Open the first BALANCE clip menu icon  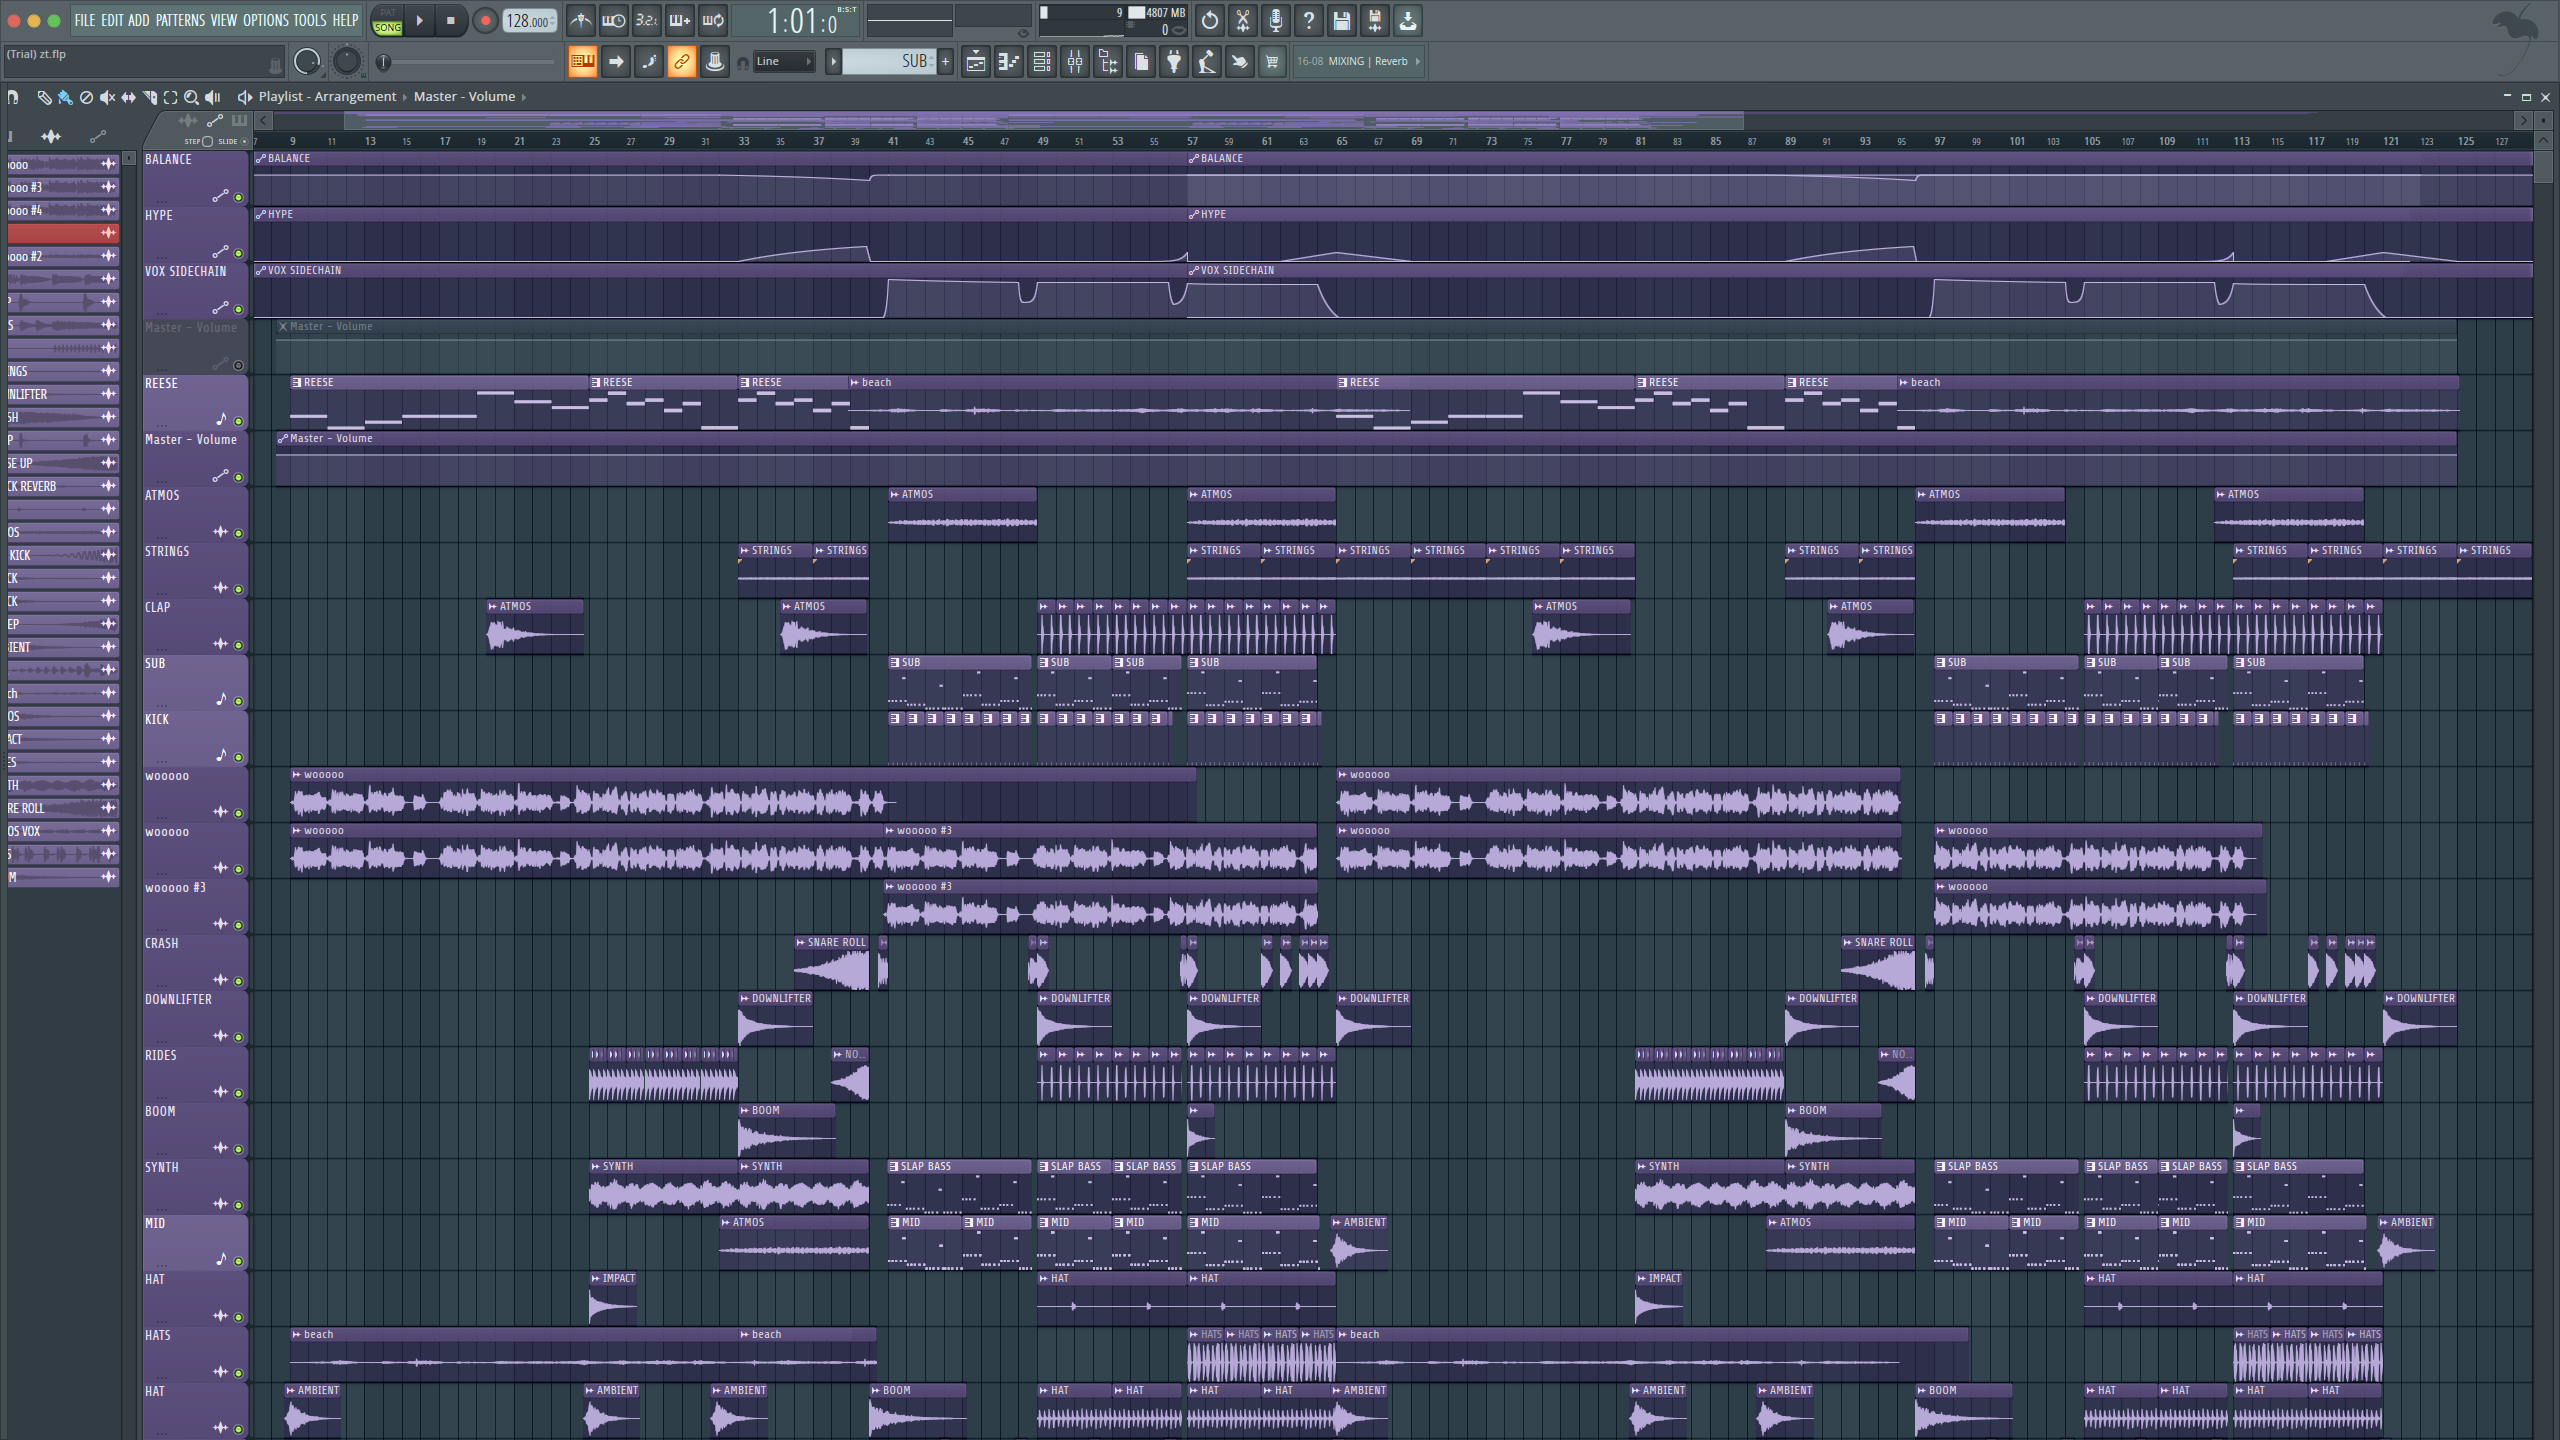tap(261, 158)
